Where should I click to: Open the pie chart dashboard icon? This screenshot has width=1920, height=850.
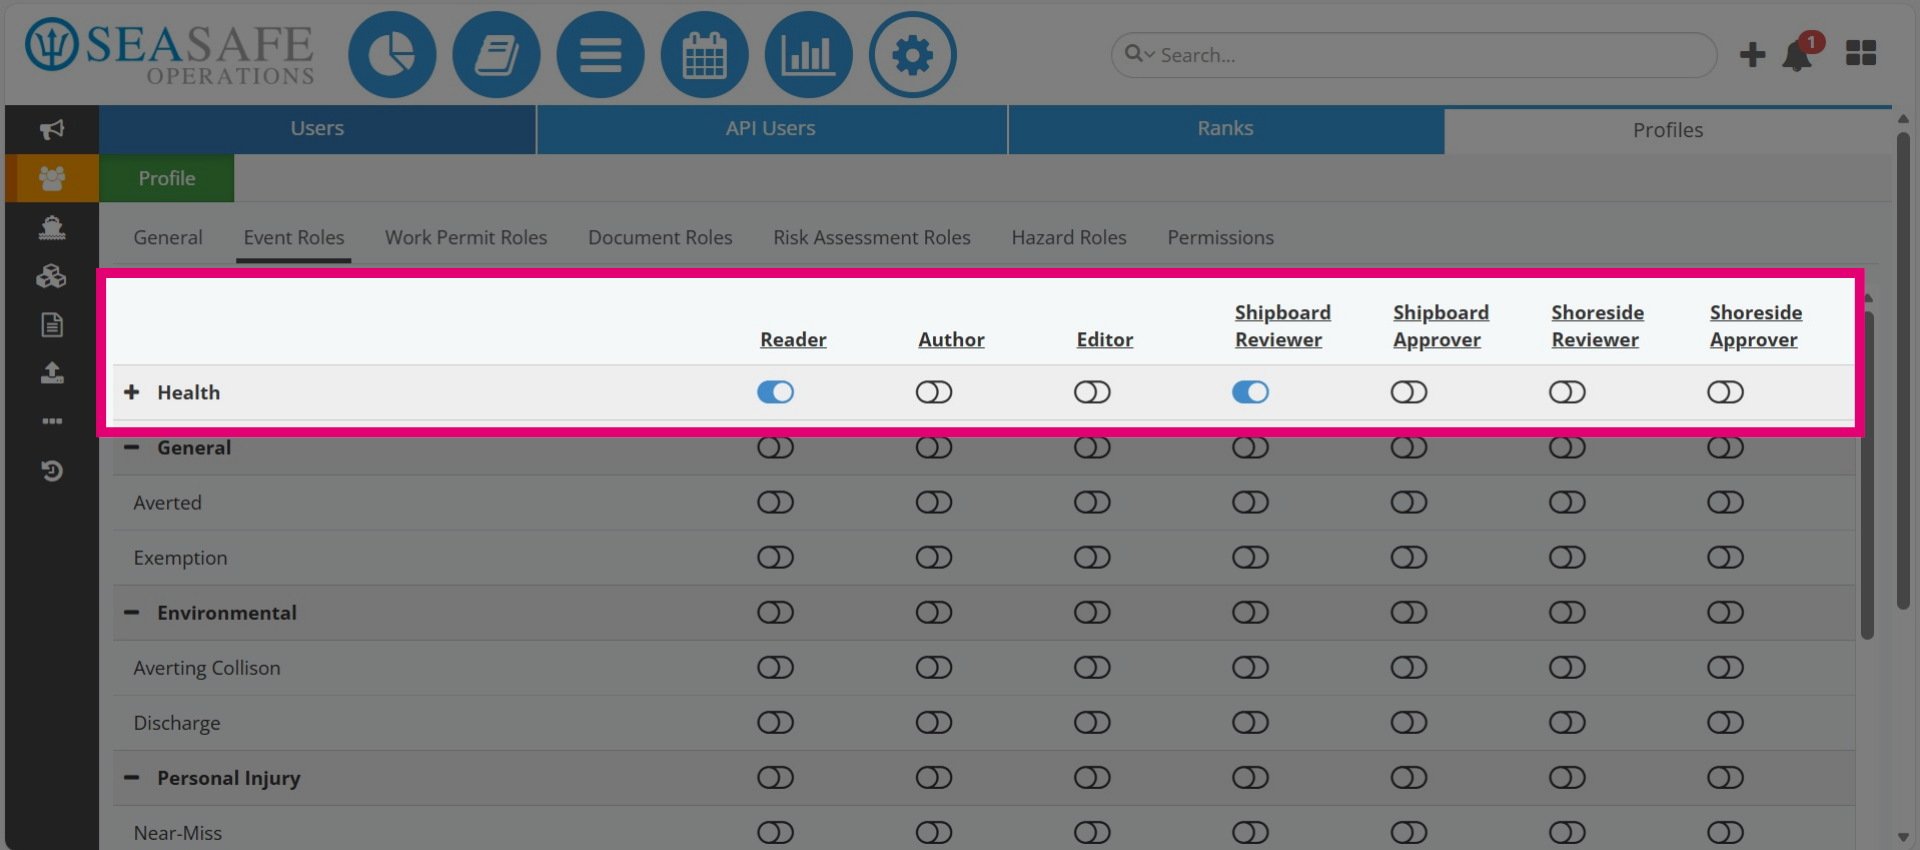[x=392, y=55]
